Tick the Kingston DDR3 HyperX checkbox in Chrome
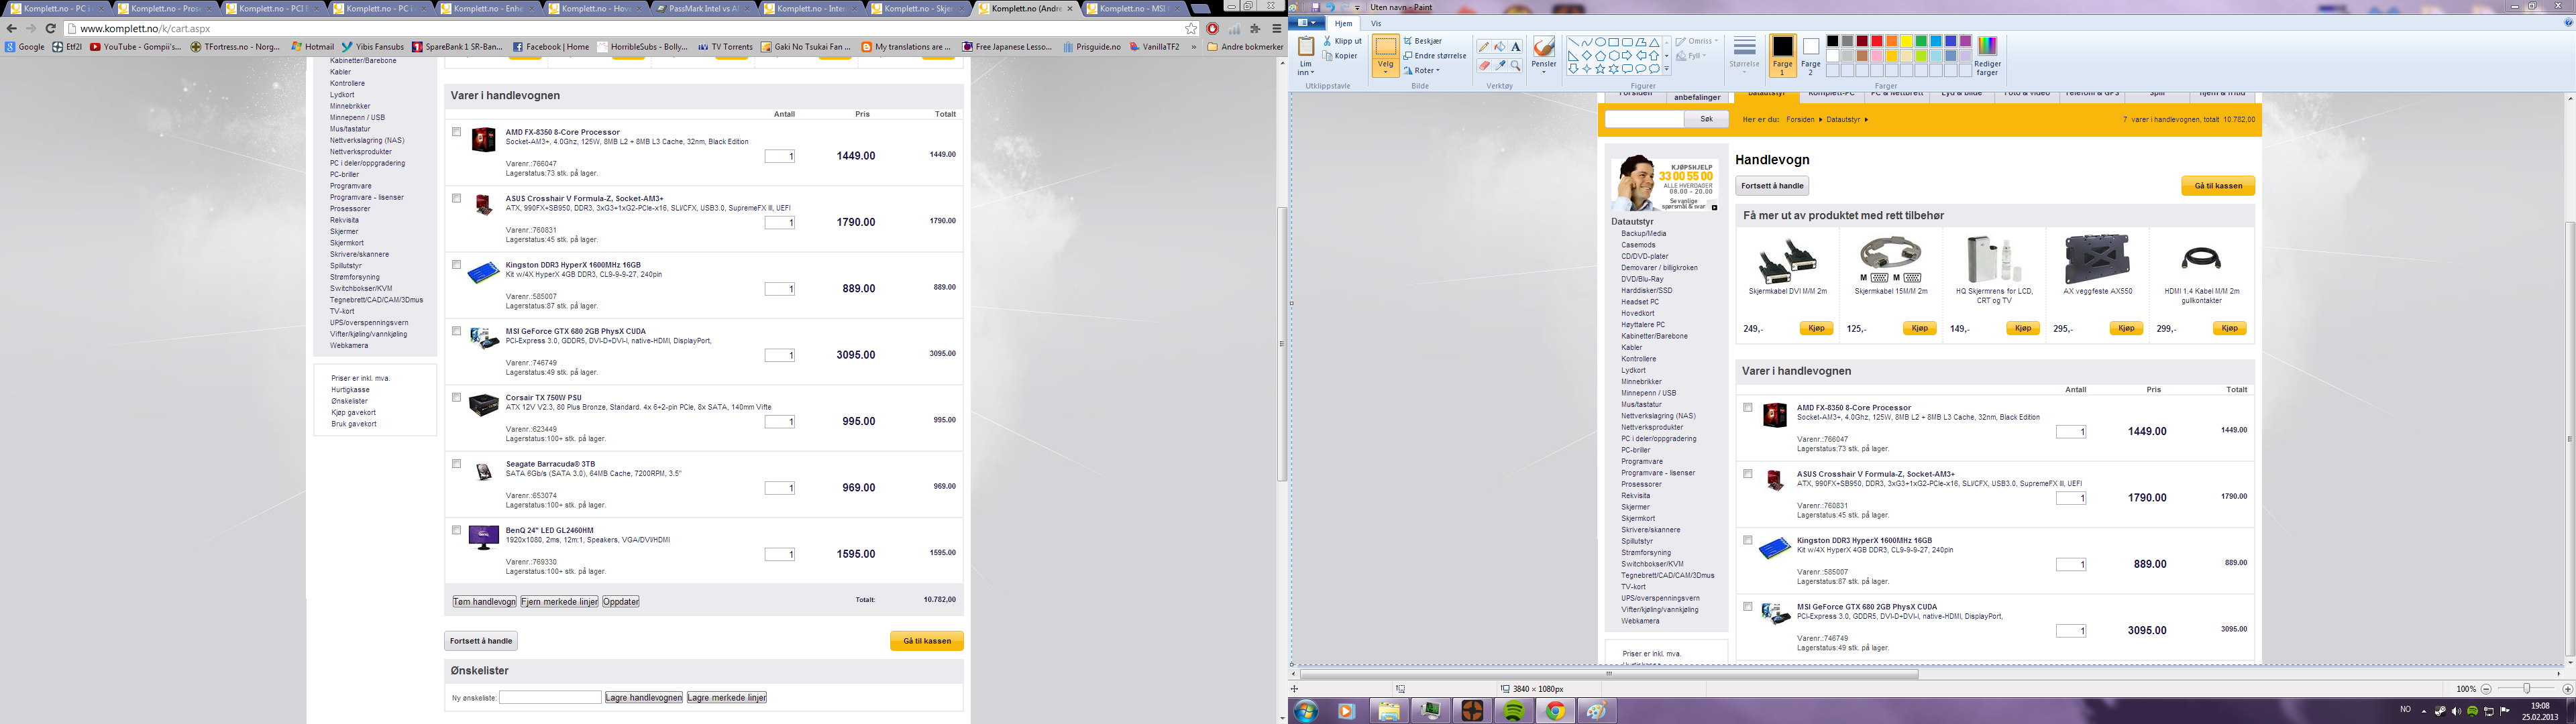 click(x=457, y=265)
